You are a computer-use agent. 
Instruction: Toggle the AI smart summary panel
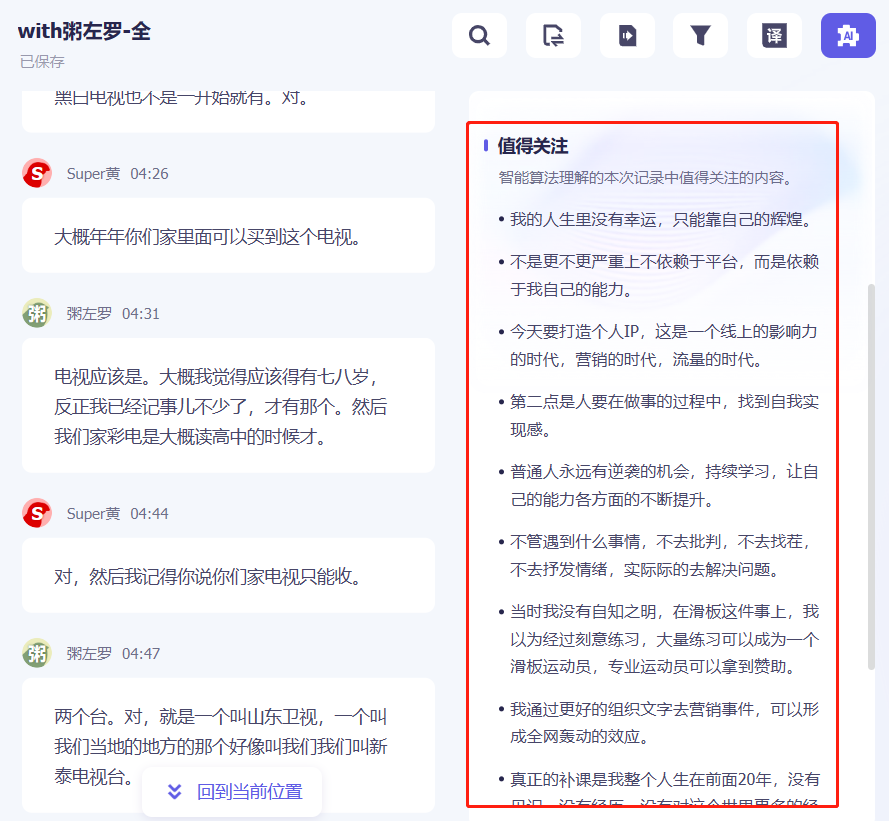click(847, 35)
